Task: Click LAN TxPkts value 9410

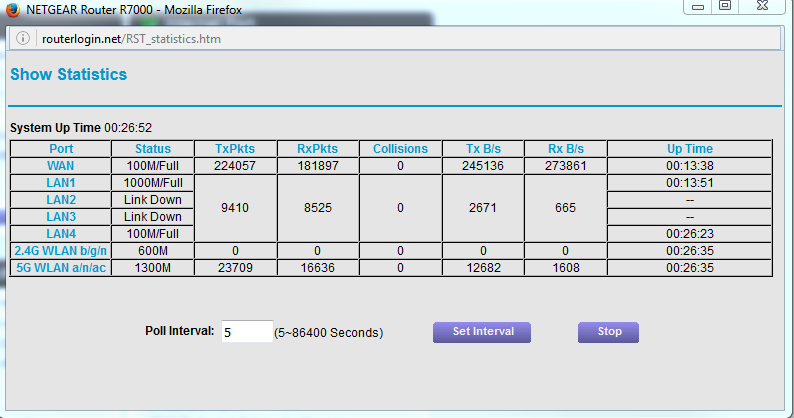Action: (x=235, y=208)
